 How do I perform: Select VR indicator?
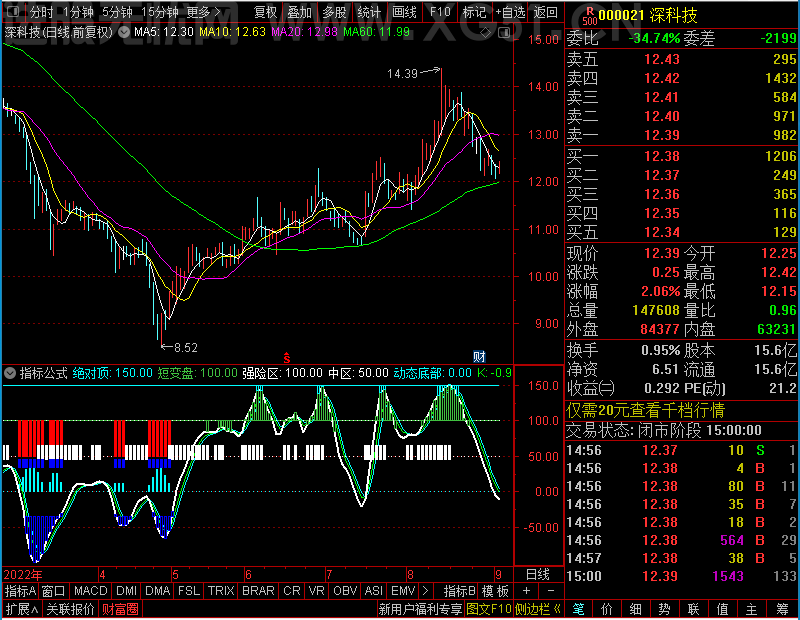click(316, 591)
